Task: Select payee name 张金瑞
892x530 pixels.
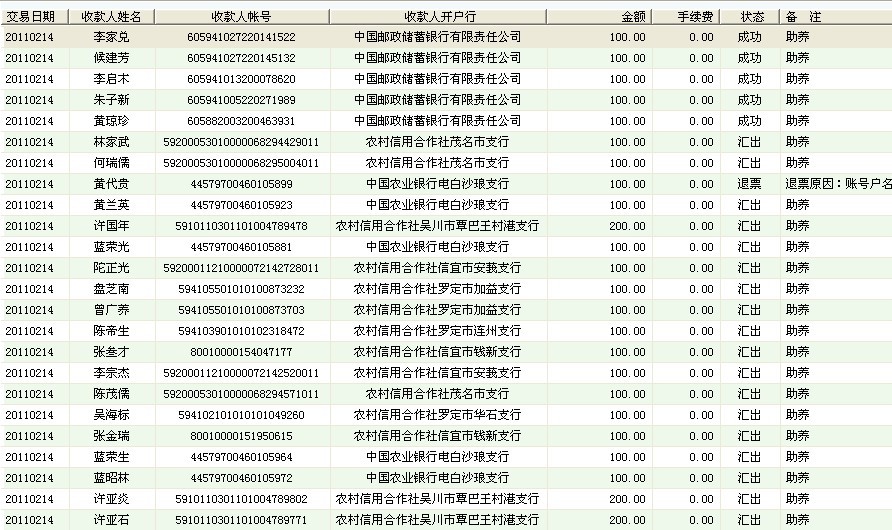Action: (x=112, y=436)
